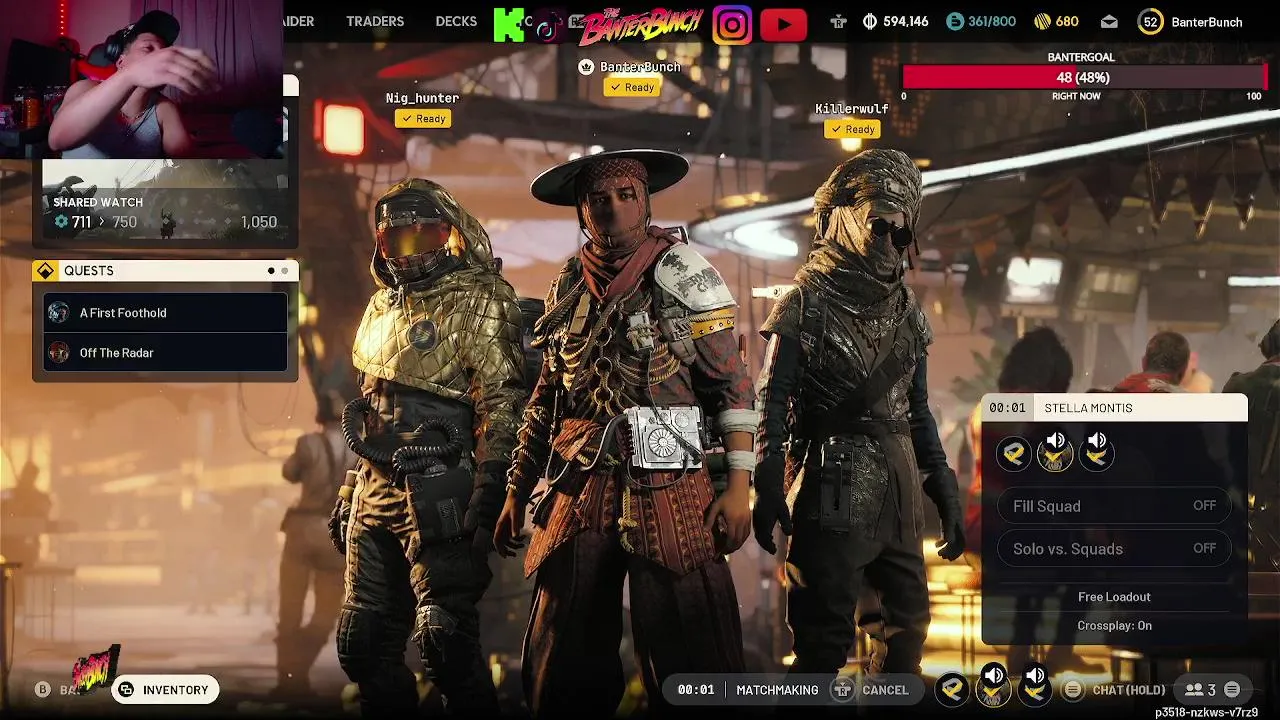
Task: Click third squad emblem in Stella Montis panel
Action: coord(1096,455)
